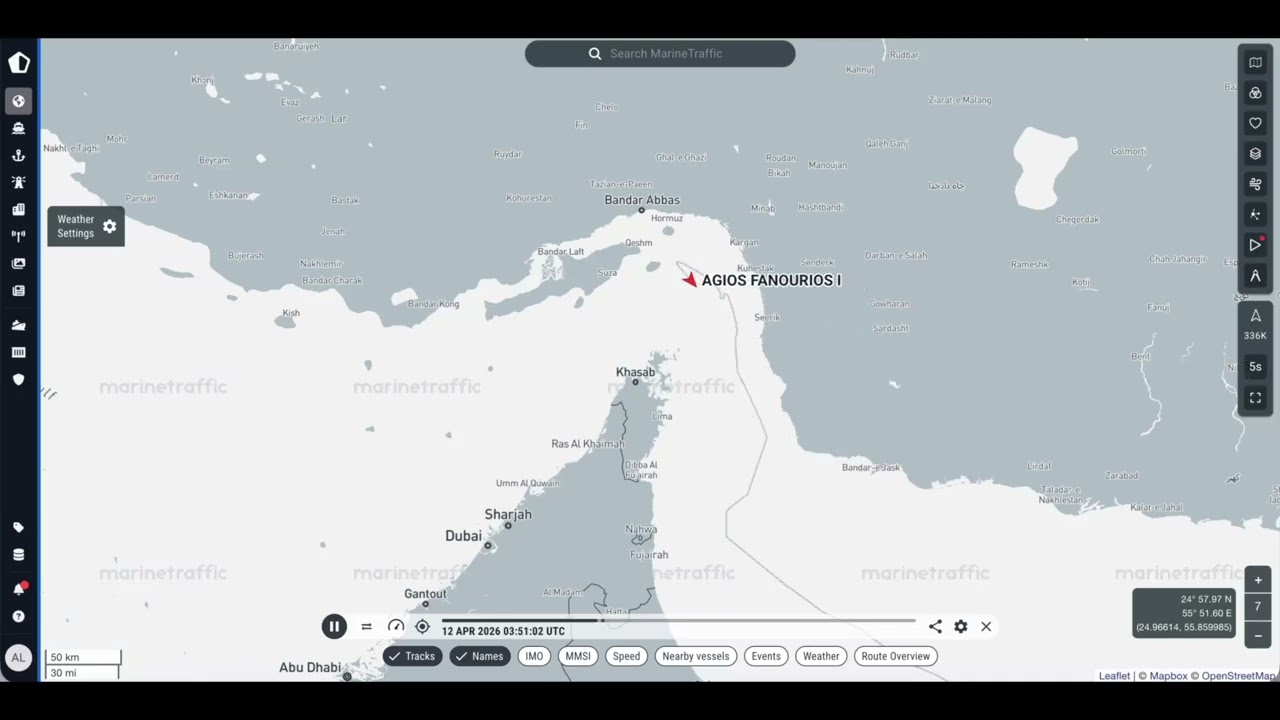Click the Dubai city label

463,536
